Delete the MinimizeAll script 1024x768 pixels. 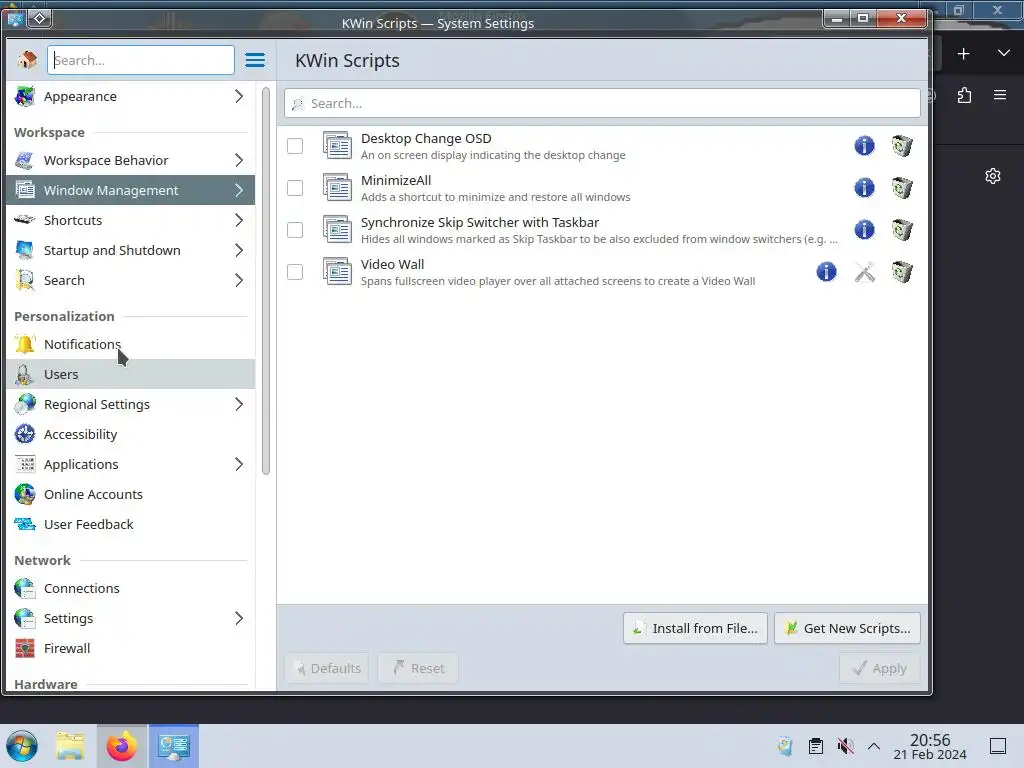point(902,188)
